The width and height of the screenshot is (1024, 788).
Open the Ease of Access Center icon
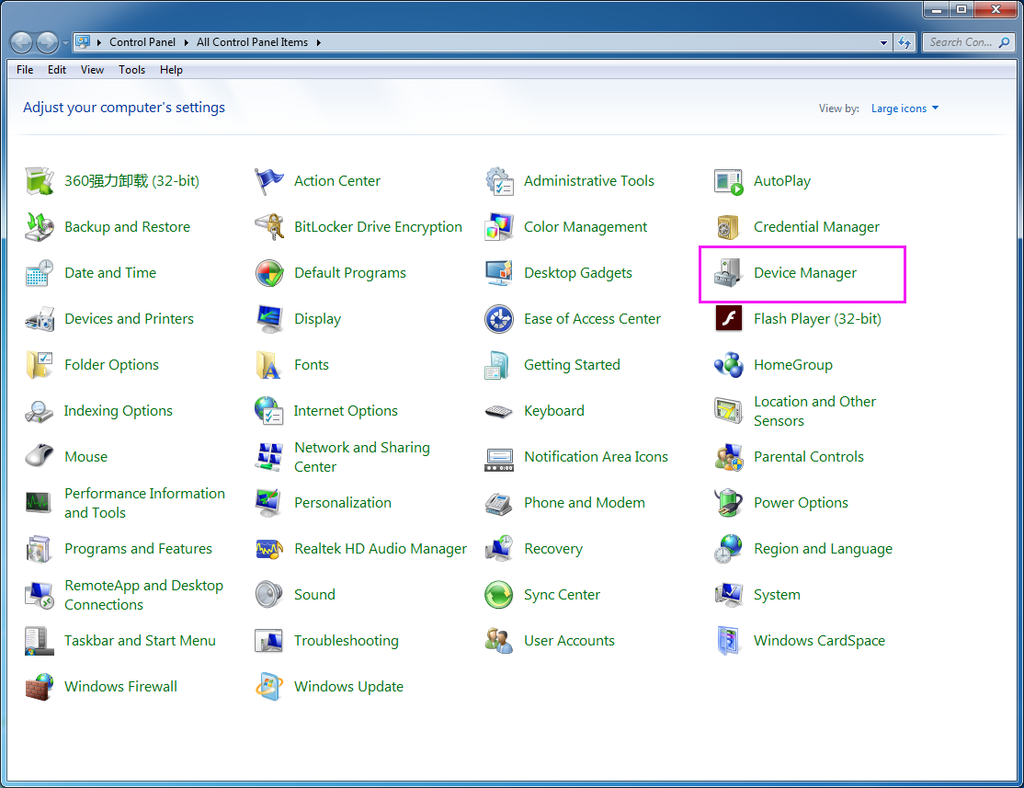tap(499, 319)
